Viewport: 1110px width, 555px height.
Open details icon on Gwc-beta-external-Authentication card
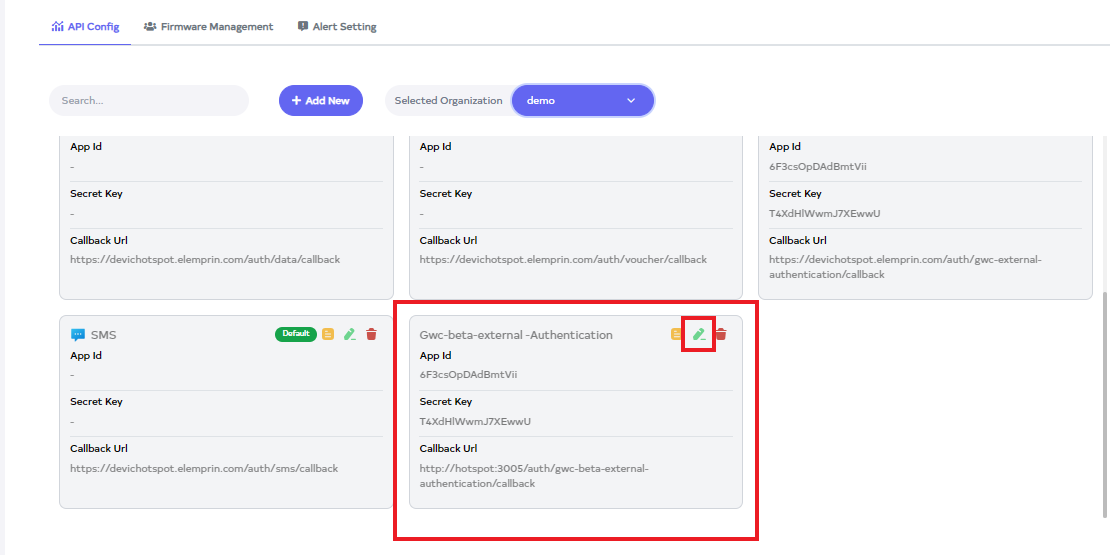(677, 334)
